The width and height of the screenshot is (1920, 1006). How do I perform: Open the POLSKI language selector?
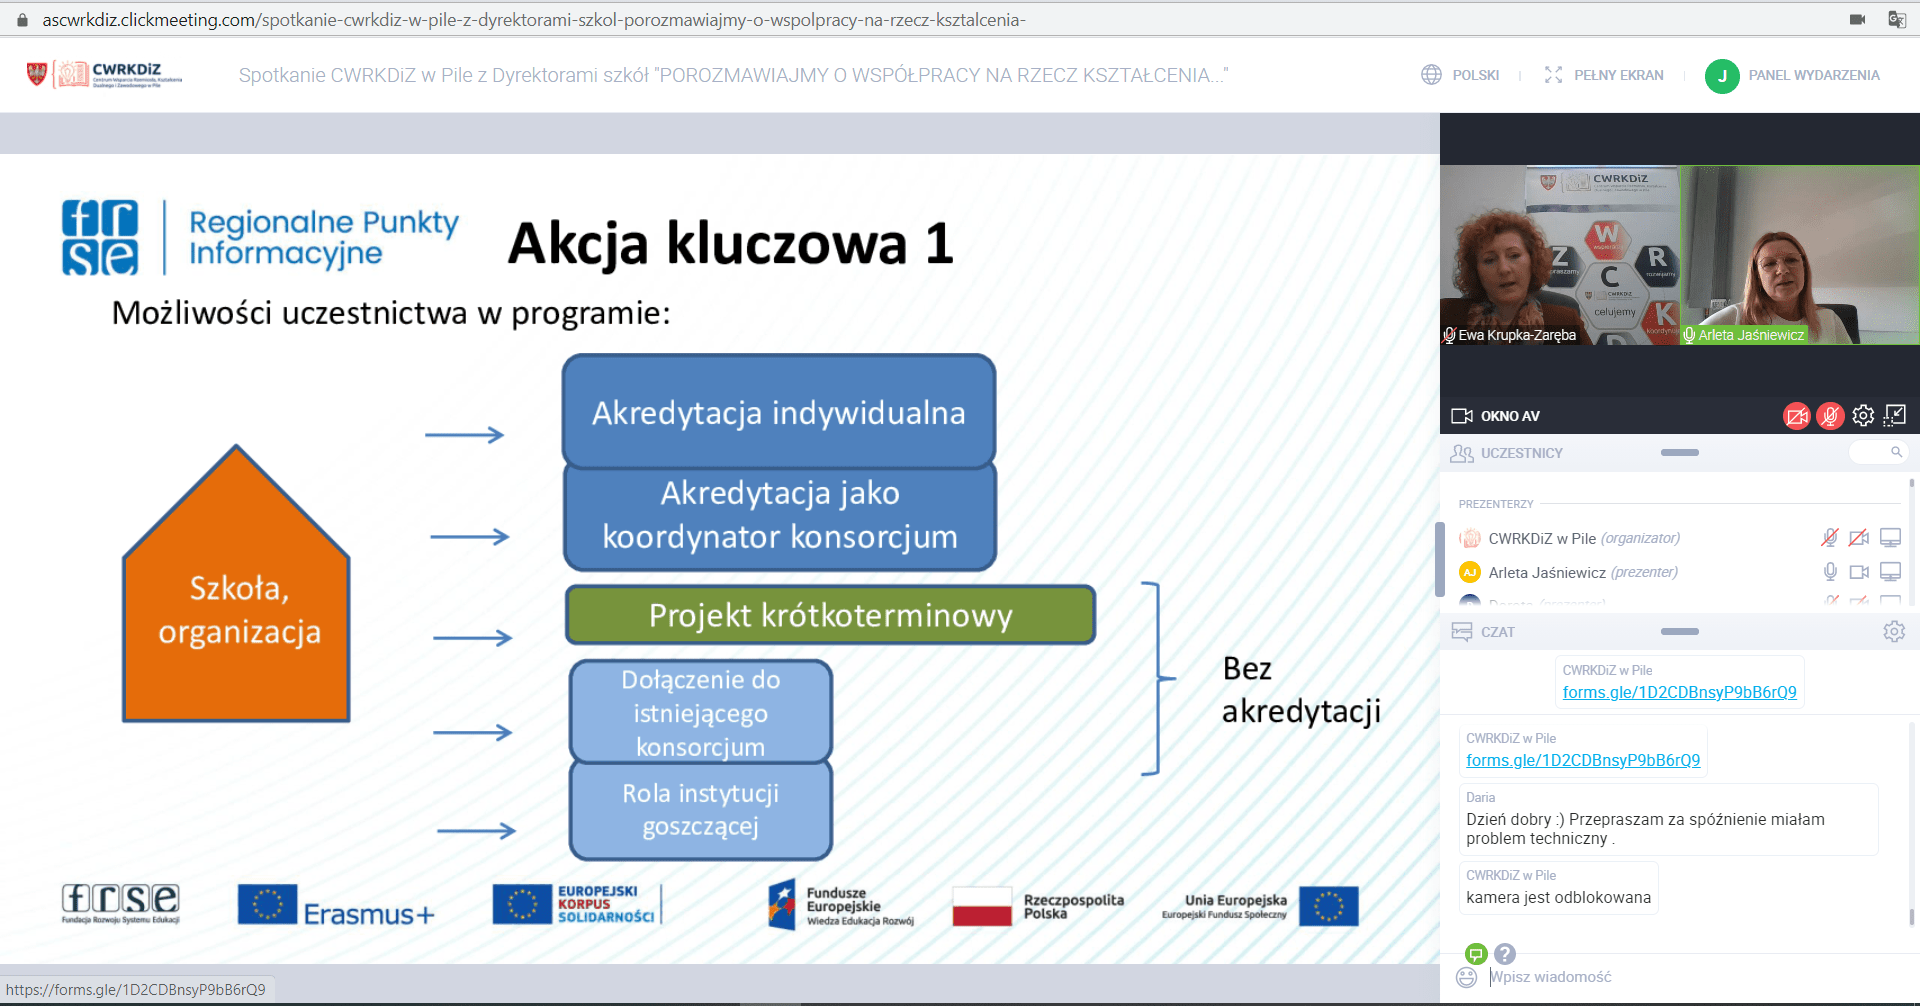[1461, 75]
